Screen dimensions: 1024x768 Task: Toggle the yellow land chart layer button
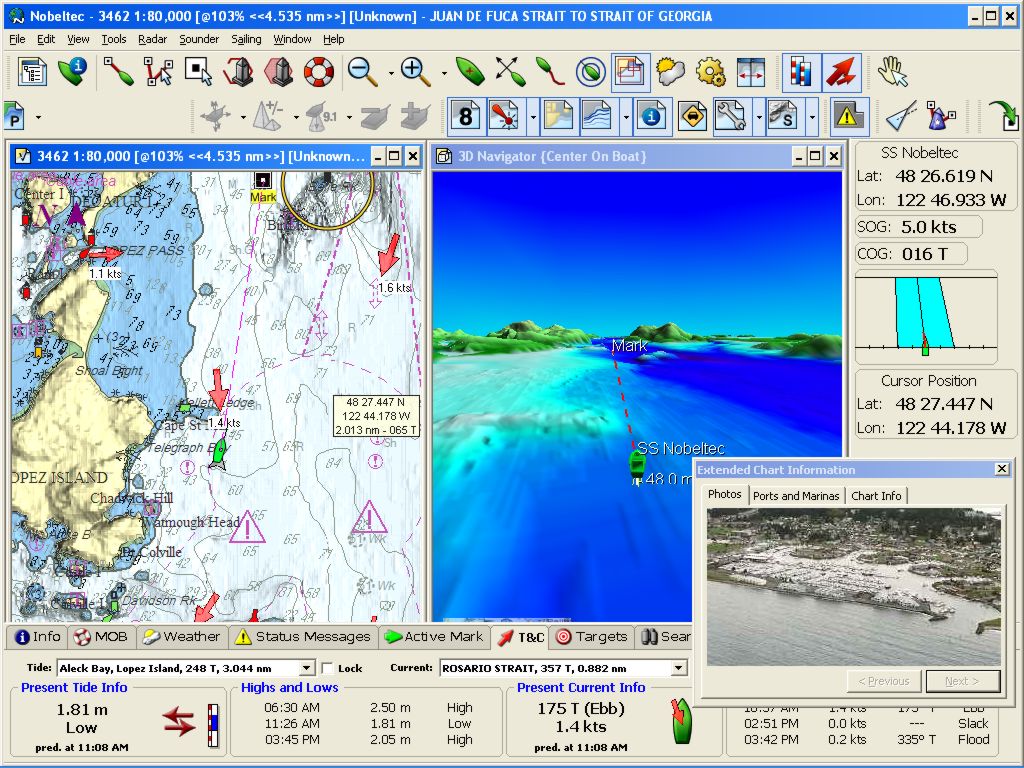click(558, 117)
